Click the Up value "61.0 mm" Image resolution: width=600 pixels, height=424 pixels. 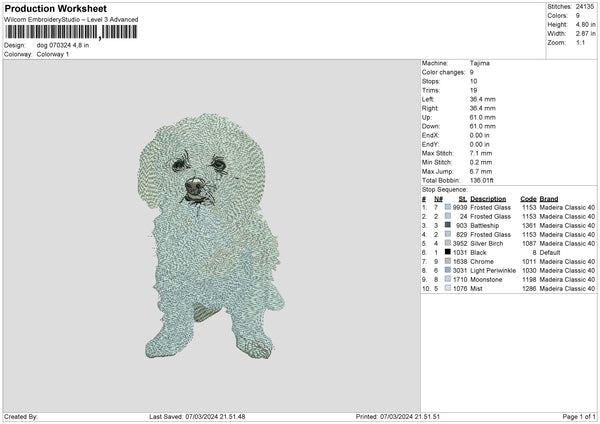pyautogui.click(x=483, y=117)
